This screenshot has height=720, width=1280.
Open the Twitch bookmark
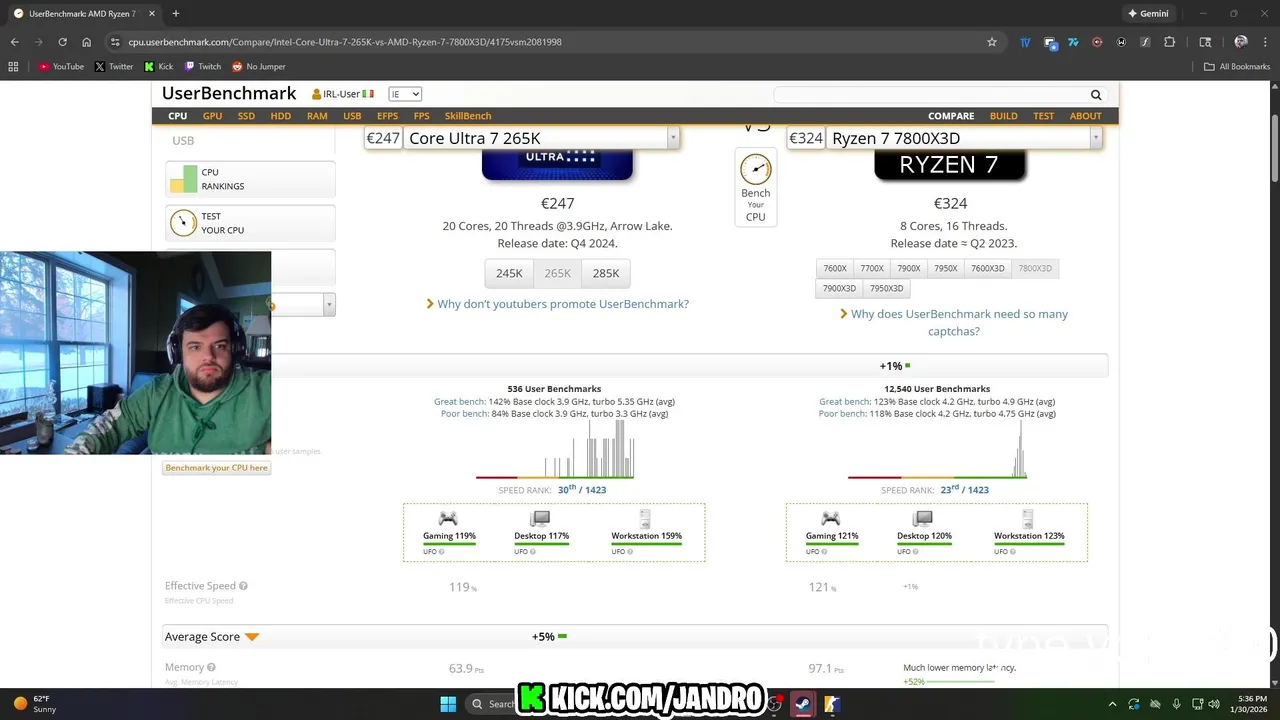(203, 67)
